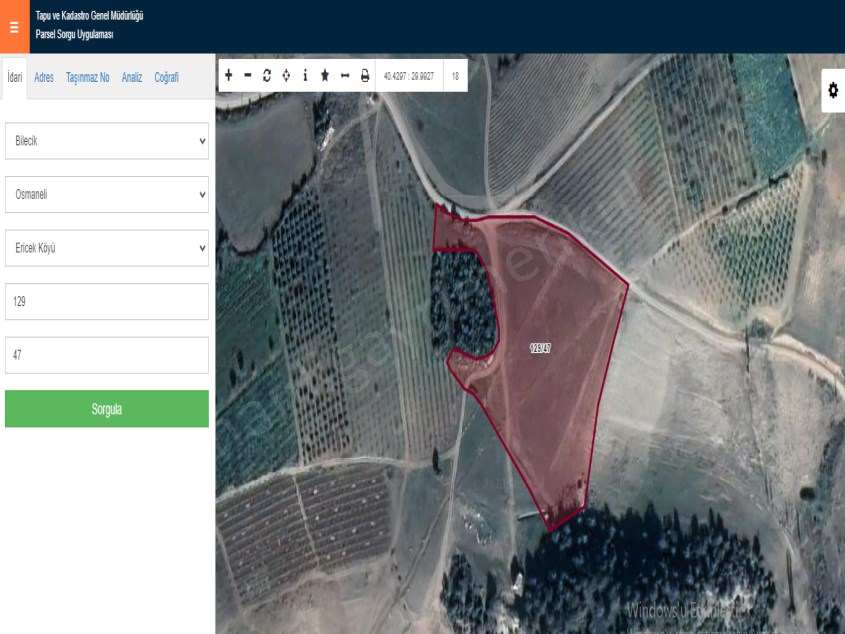Screen dimensions: 845x634
Task: Activate the distance measurement tool
Action: pos(346,73)
